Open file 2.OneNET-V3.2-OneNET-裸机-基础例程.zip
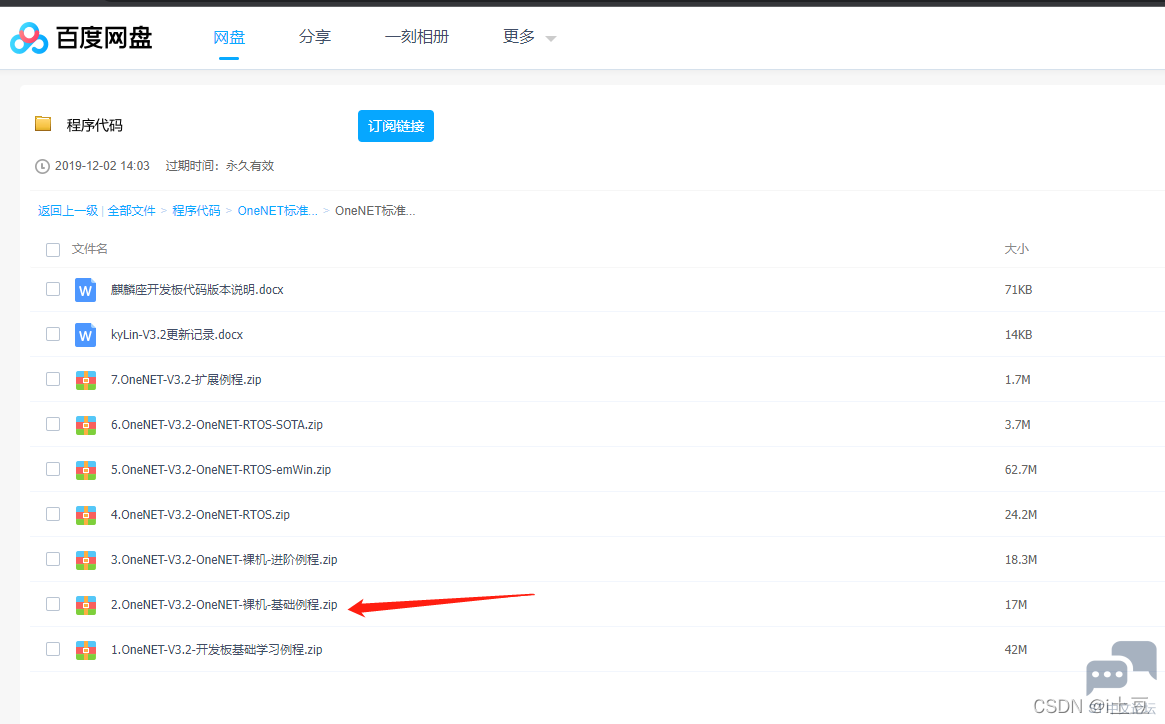 pos(224,605)
